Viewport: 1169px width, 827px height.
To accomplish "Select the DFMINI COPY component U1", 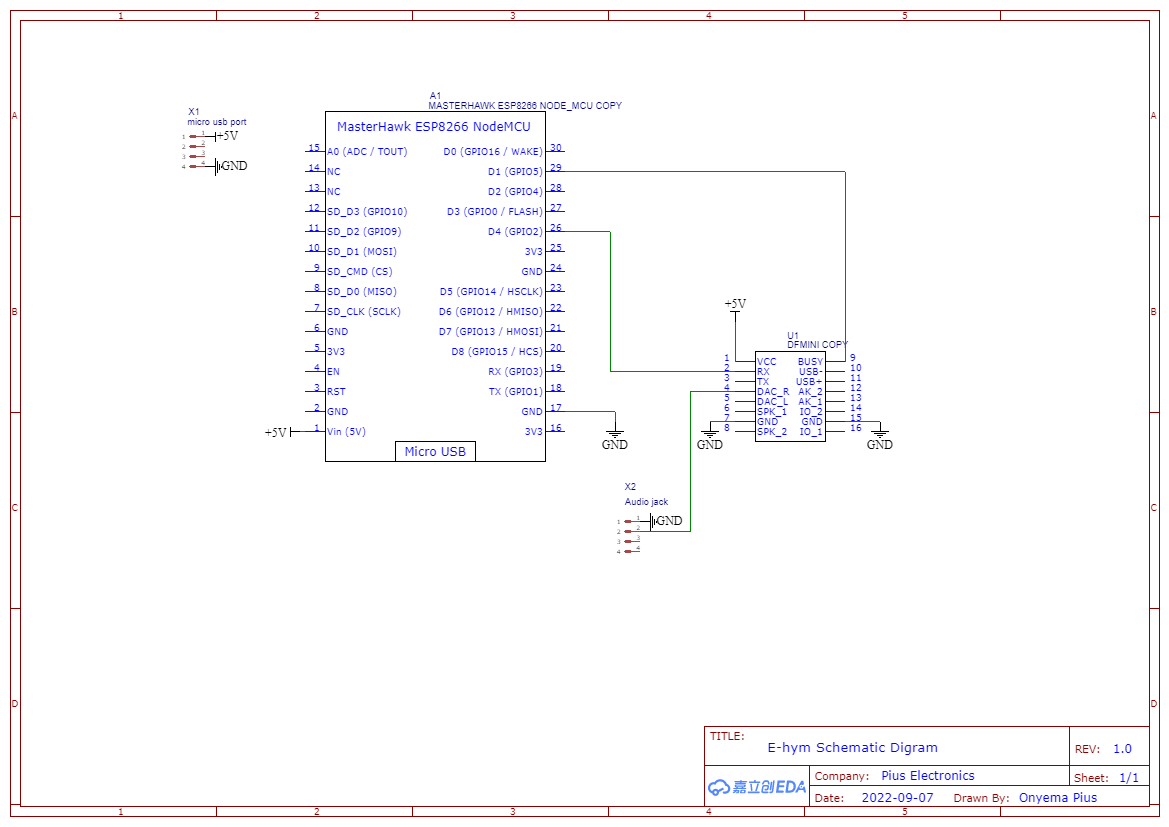I will click(x=790, y=395).
